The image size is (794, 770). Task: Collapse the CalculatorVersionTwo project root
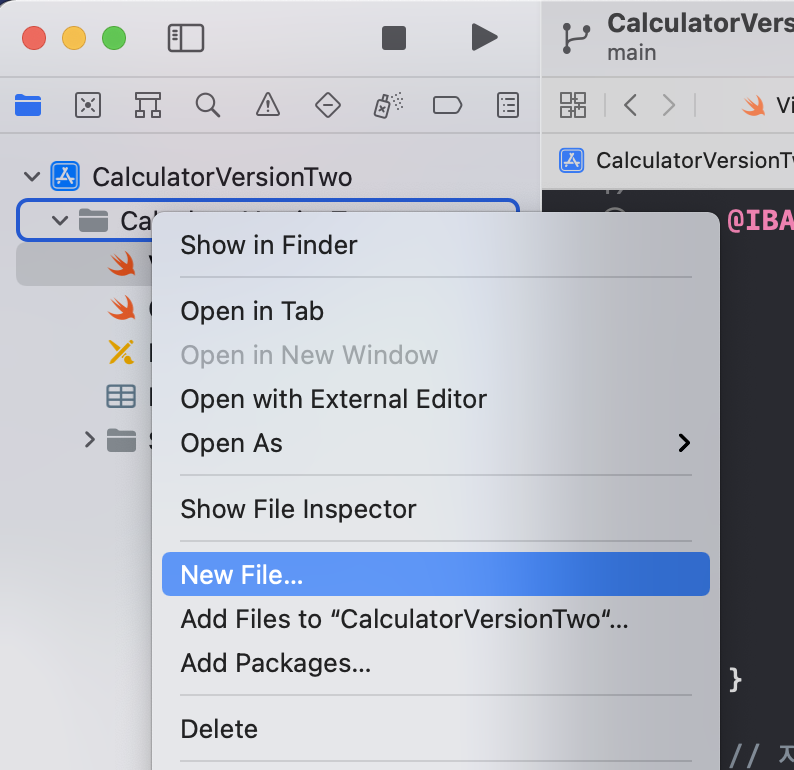[32, 177]
